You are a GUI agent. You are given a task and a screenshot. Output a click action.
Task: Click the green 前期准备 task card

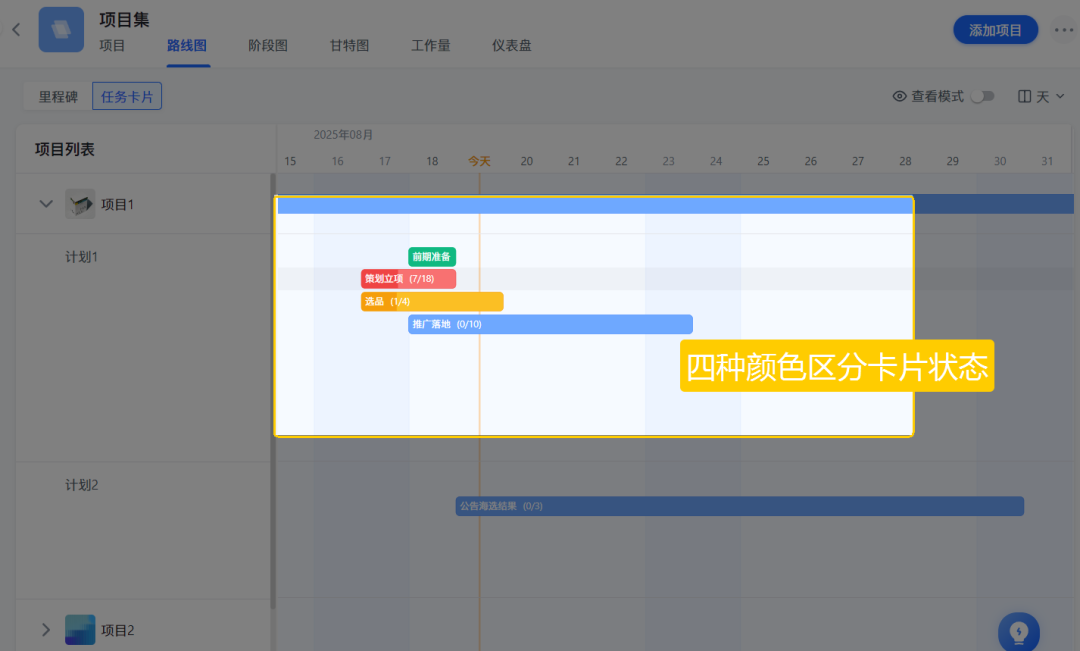point(431,257)
